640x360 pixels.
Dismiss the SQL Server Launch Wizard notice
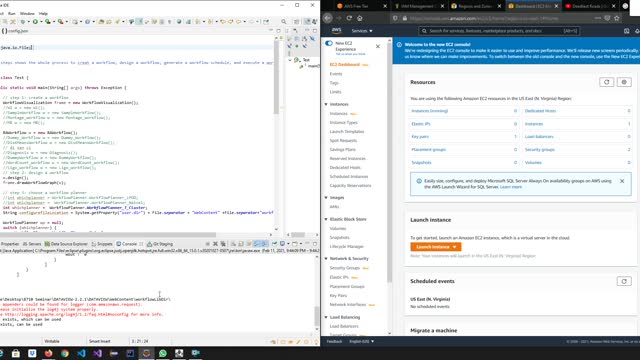click(622, 181)
